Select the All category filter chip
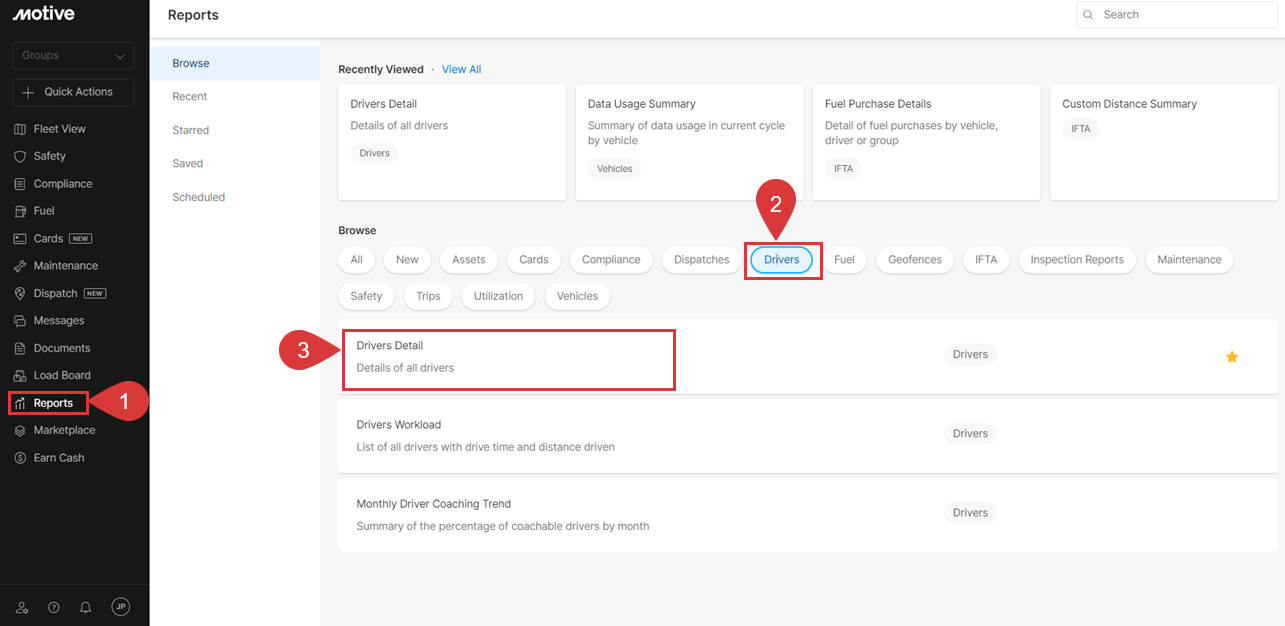Image resolution: width=1285 pixels, height=626 pixels. [x=356, y=260]
